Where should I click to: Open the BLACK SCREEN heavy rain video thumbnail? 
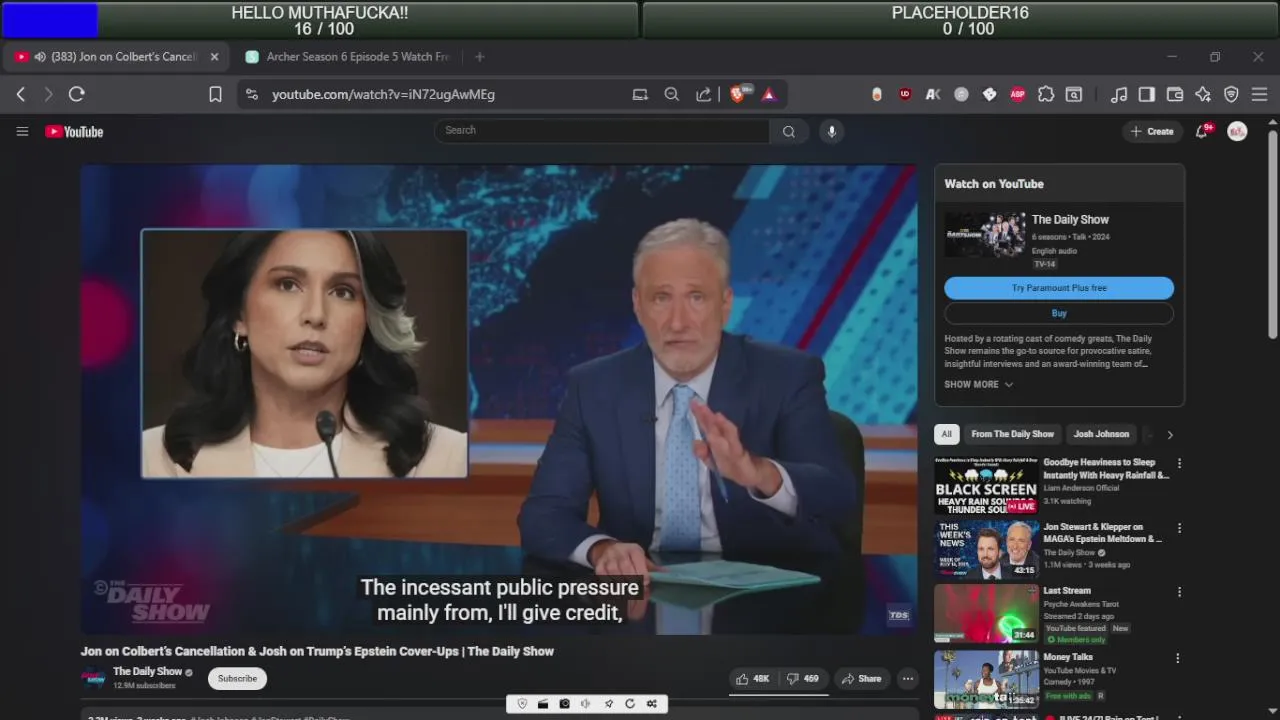click(986, 486)
